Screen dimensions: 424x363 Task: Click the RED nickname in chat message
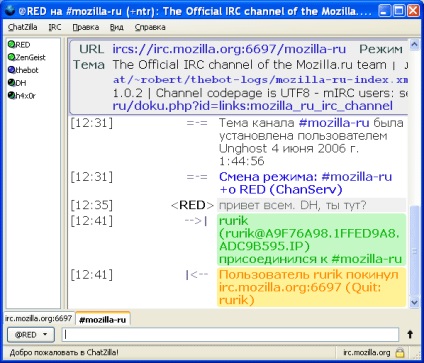[192, 205]
